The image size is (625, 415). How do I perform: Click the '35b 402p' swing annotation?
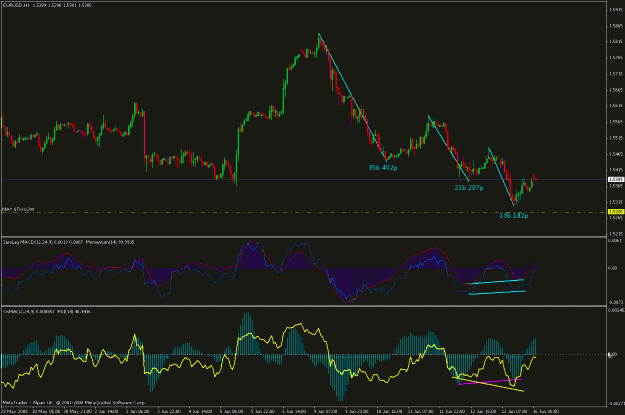tap(383, 168)
